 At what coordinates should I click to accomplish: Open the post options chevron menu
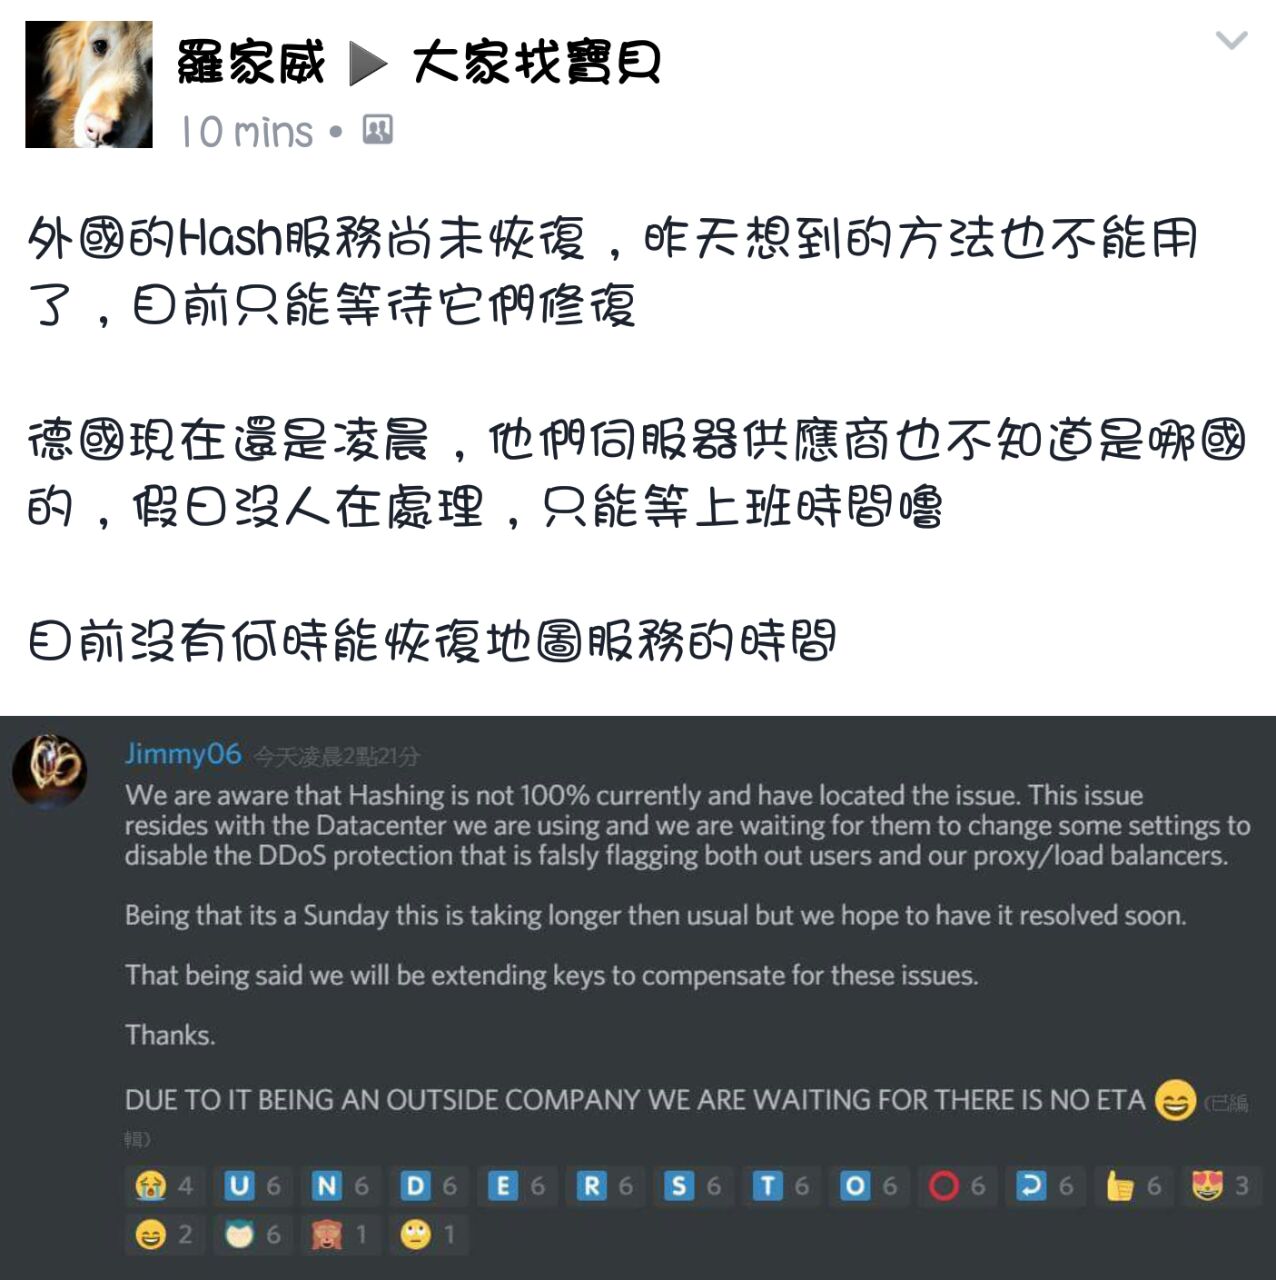[1231, 40]
